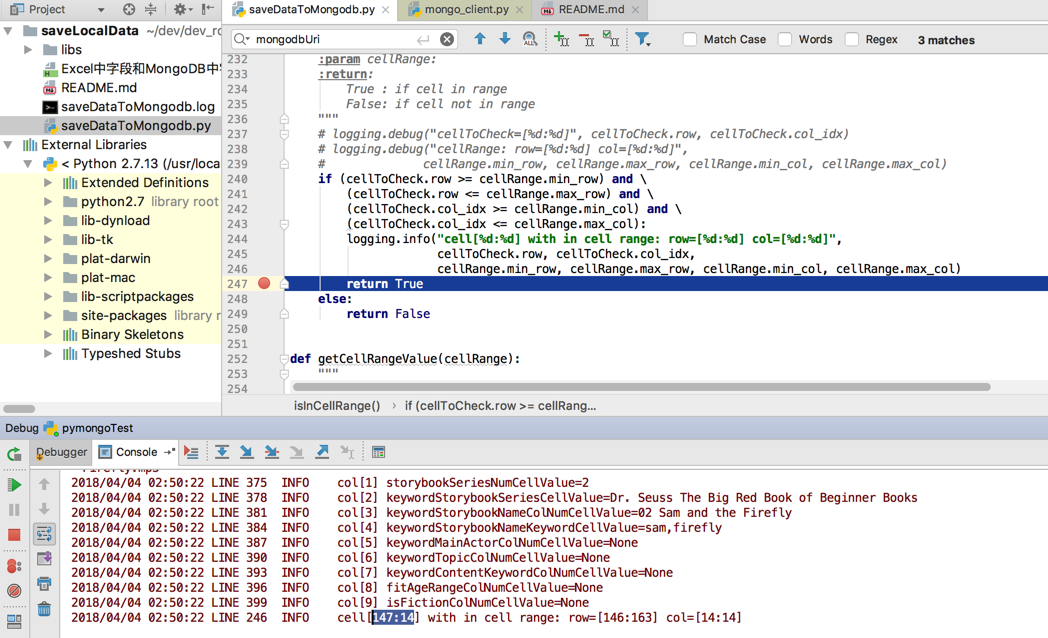
Task: Open the search filter funnel icon
Action: coord(642,39)
